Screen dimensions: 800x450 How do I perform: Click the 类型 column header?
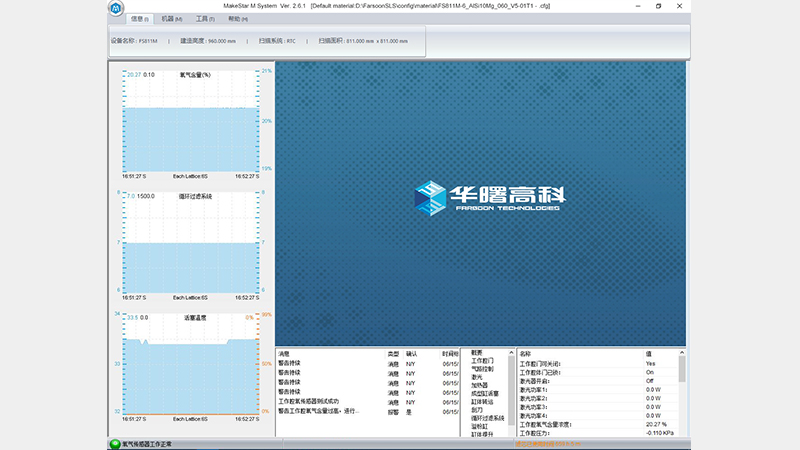393,354
